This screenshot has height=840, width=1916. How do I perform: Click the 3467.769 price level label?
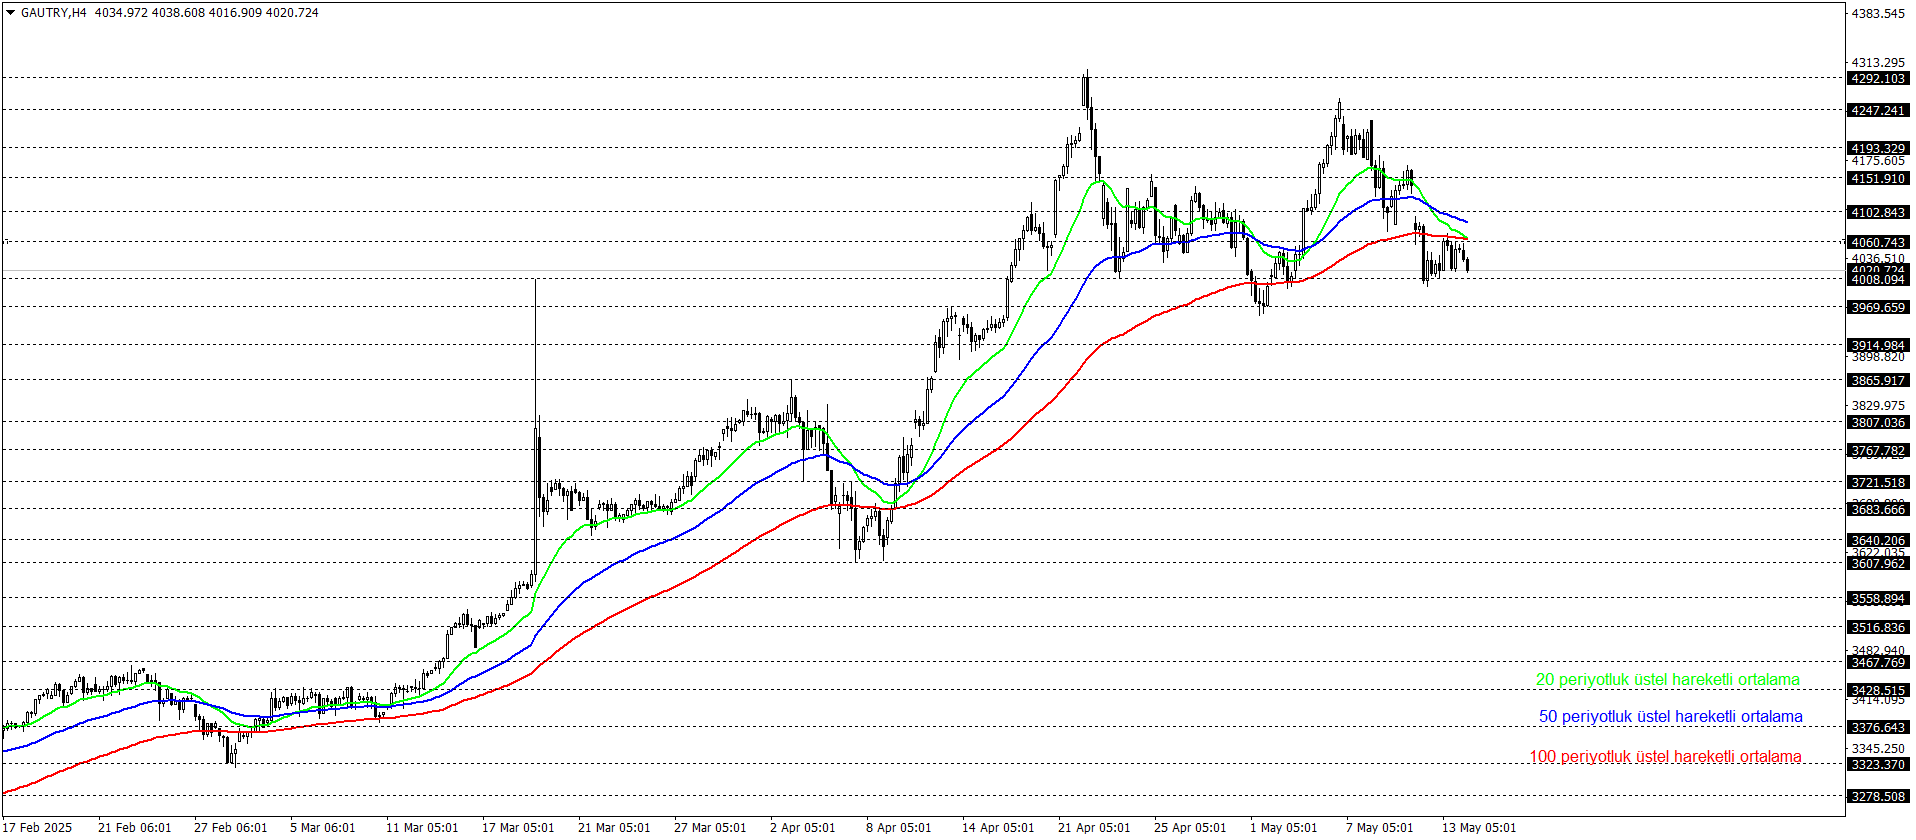[x=1878, y=663]
